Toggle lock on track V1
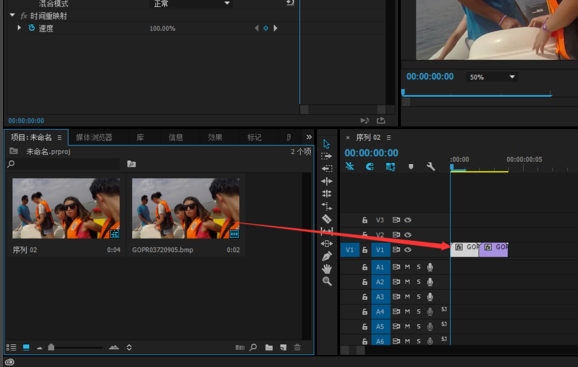The image size is (578, 367). pyautogui.click(x=365, y=250)
